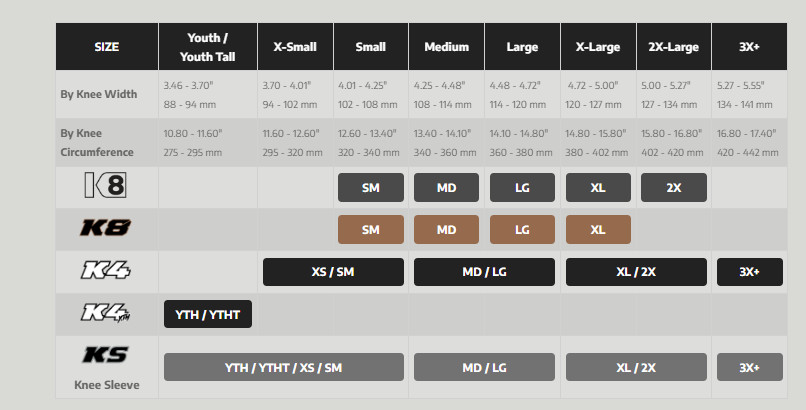Image resolution: width=806 pixels, height=410 pixels.
Task: Click the 88 - 94 mm value
Action: tap(190, 104)
